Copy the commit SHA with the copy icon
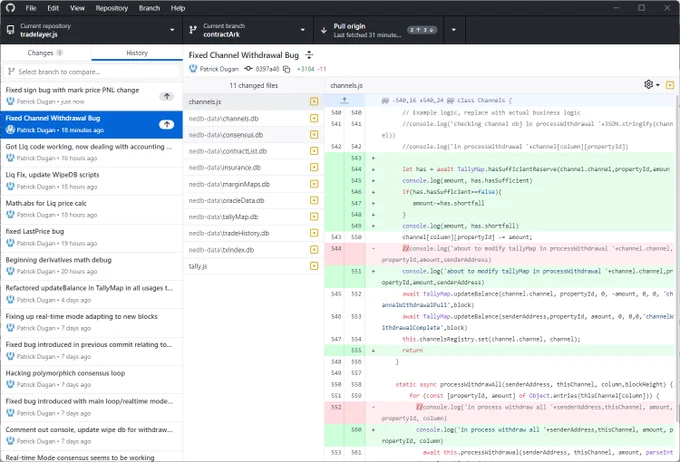 [286, 69]
